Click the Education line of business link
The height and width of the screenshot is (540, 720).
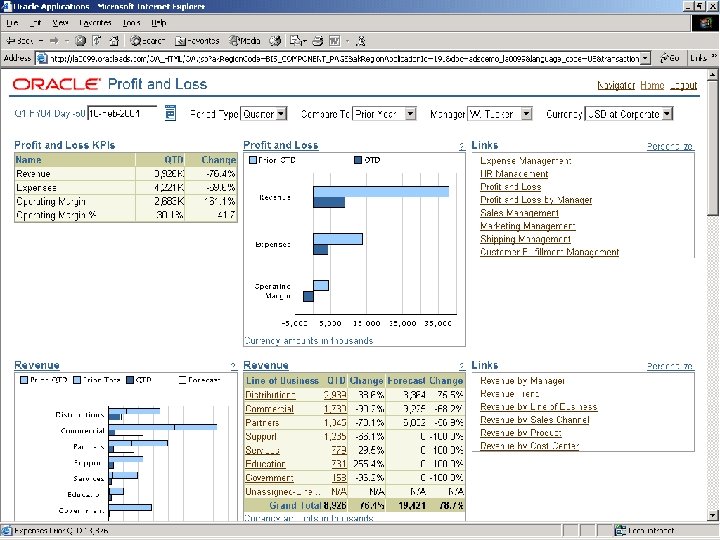click(x=265, y=464)
